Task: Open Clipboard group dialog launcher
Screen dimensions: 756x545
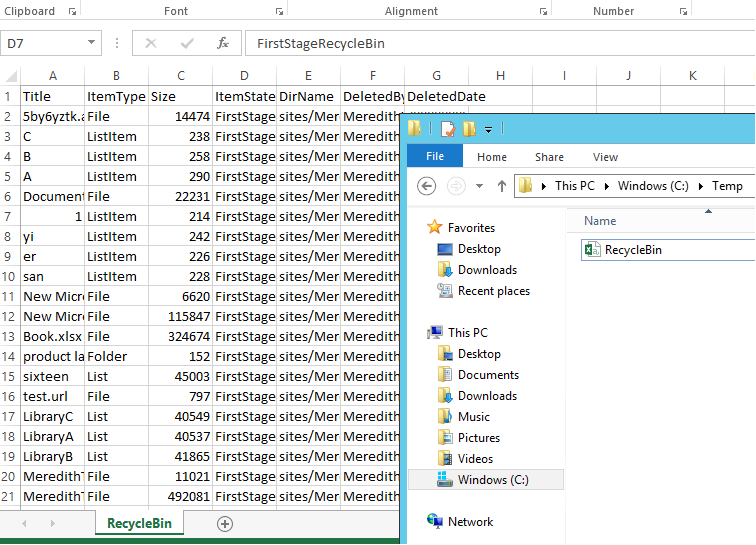Action: pyautogui.click(x=72, y=12)
